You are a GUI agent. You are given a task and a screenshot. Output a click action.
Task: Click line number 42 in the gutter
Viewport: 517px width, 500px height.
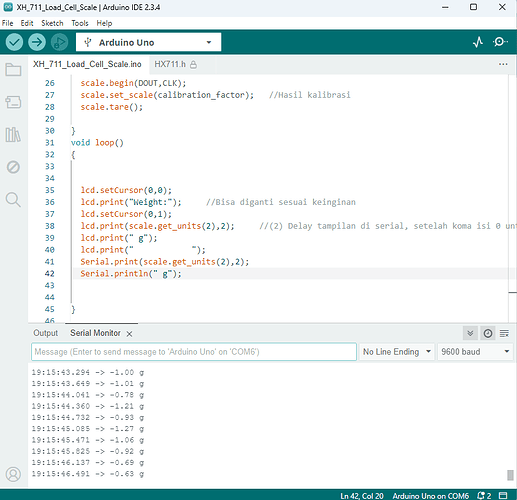coord(50,274)
